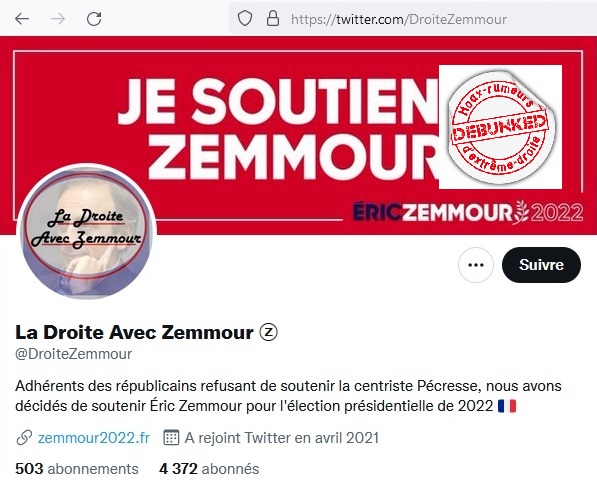This screenshot has height=480, width=597.
Task: Click the French flag emoji in bio
Action: pyautogui.click(x=507, y=406)
